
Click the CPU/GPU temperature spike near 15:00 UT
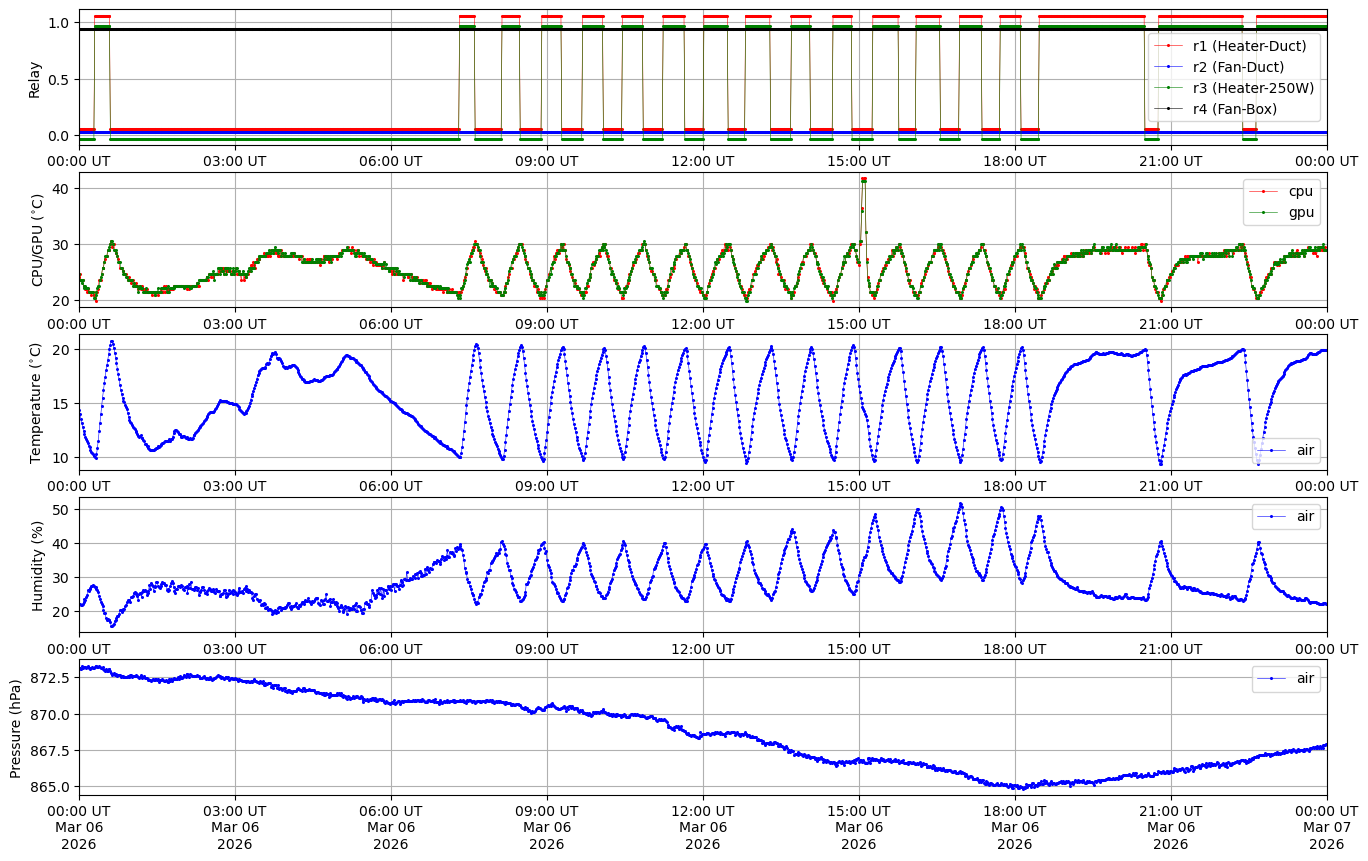[x=863, y=181]
